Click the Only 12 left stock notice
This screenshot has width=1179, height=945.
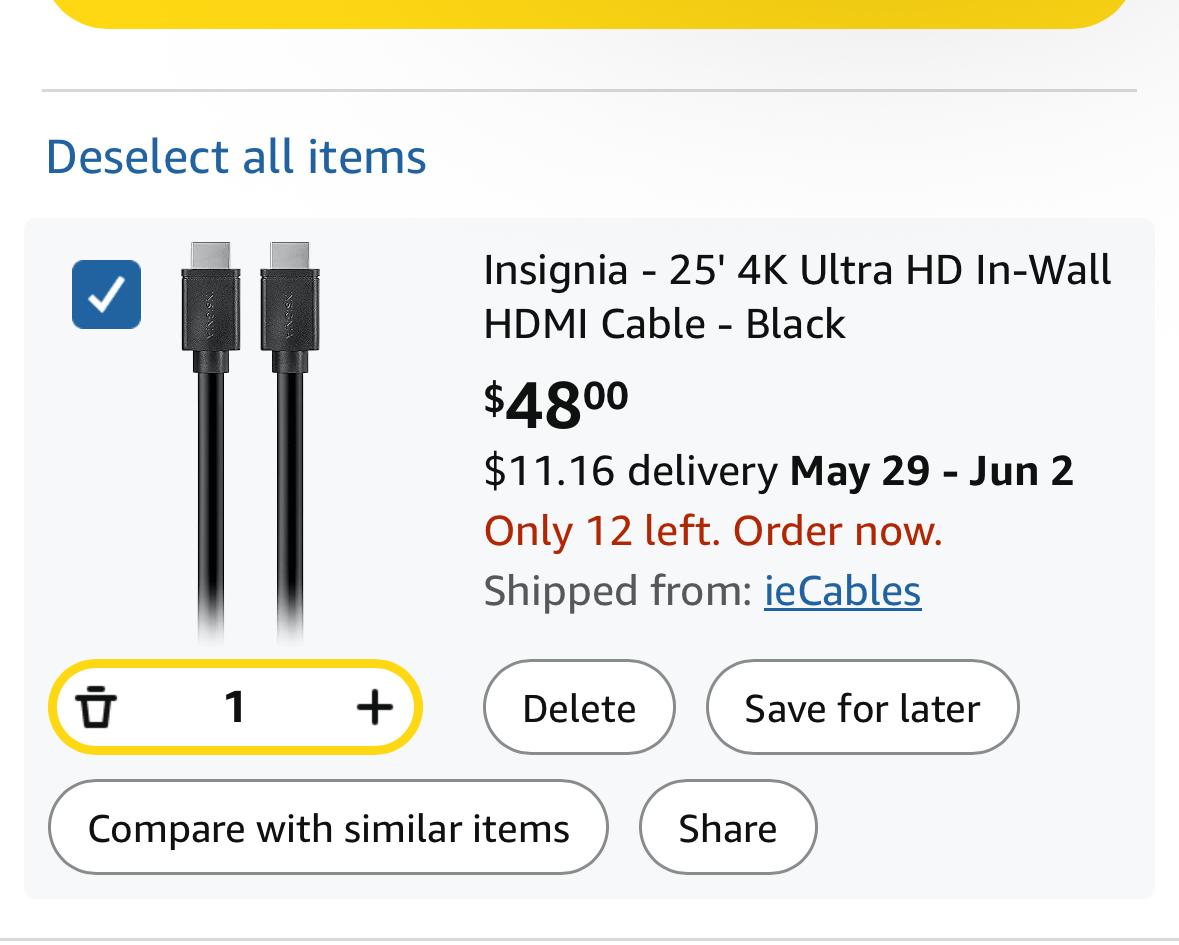click(x=713, y=531)
